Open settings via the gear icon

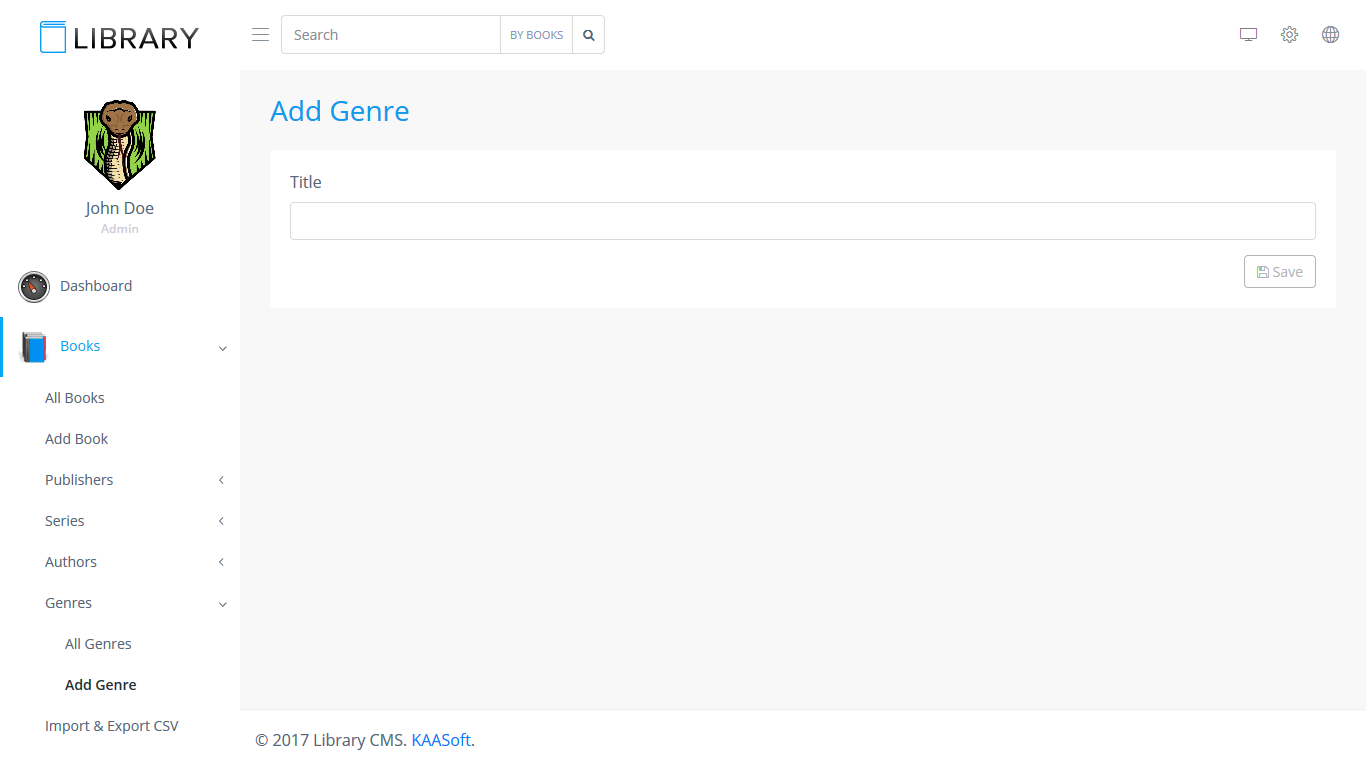1289,35
